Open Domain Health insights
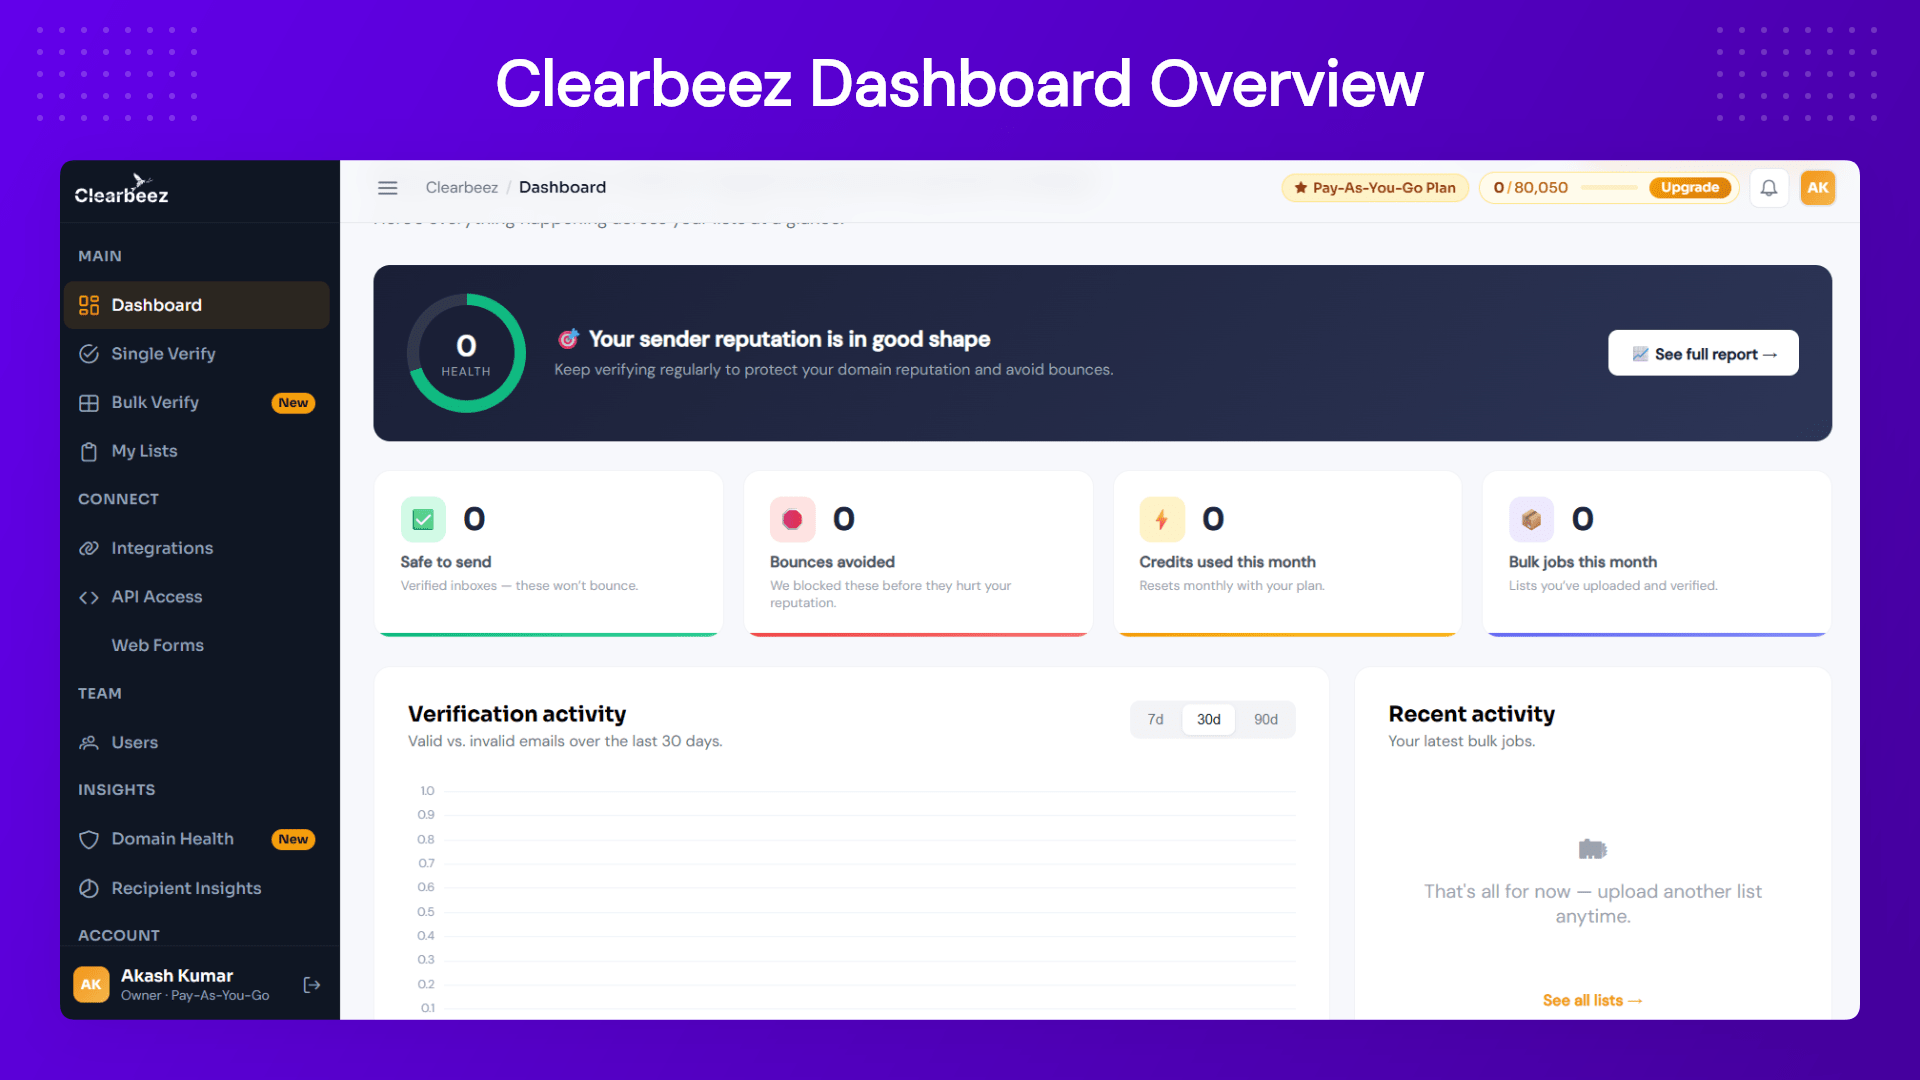This screenshot has height=1080, width=1920. pyautogui.click(x=197, y=839)
